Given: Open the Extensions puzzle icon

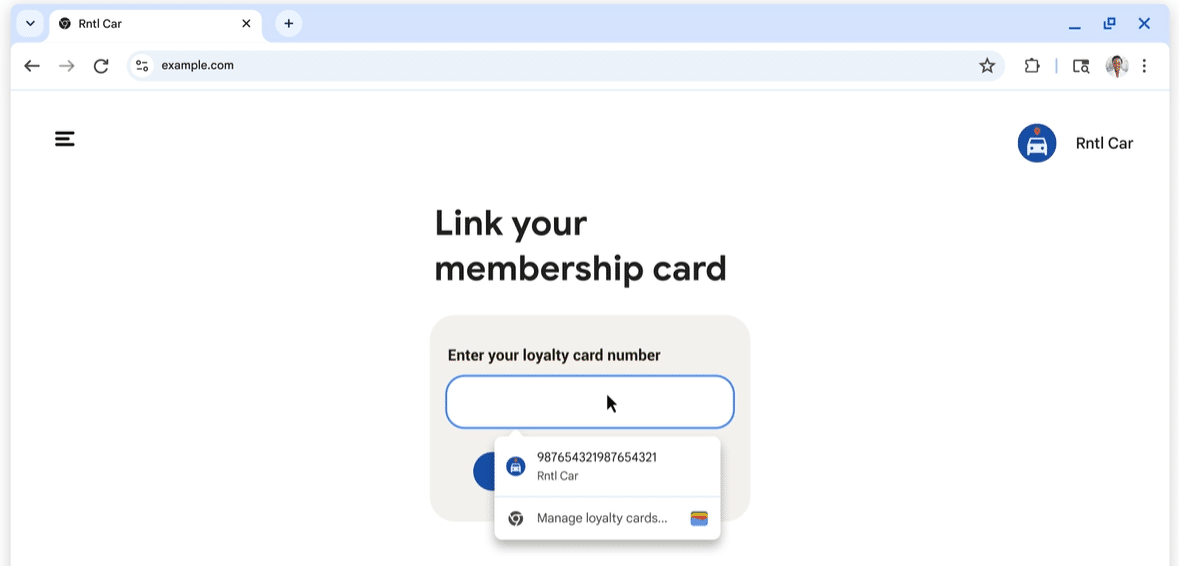Looking at the screenshot, I should point(1032,66).
